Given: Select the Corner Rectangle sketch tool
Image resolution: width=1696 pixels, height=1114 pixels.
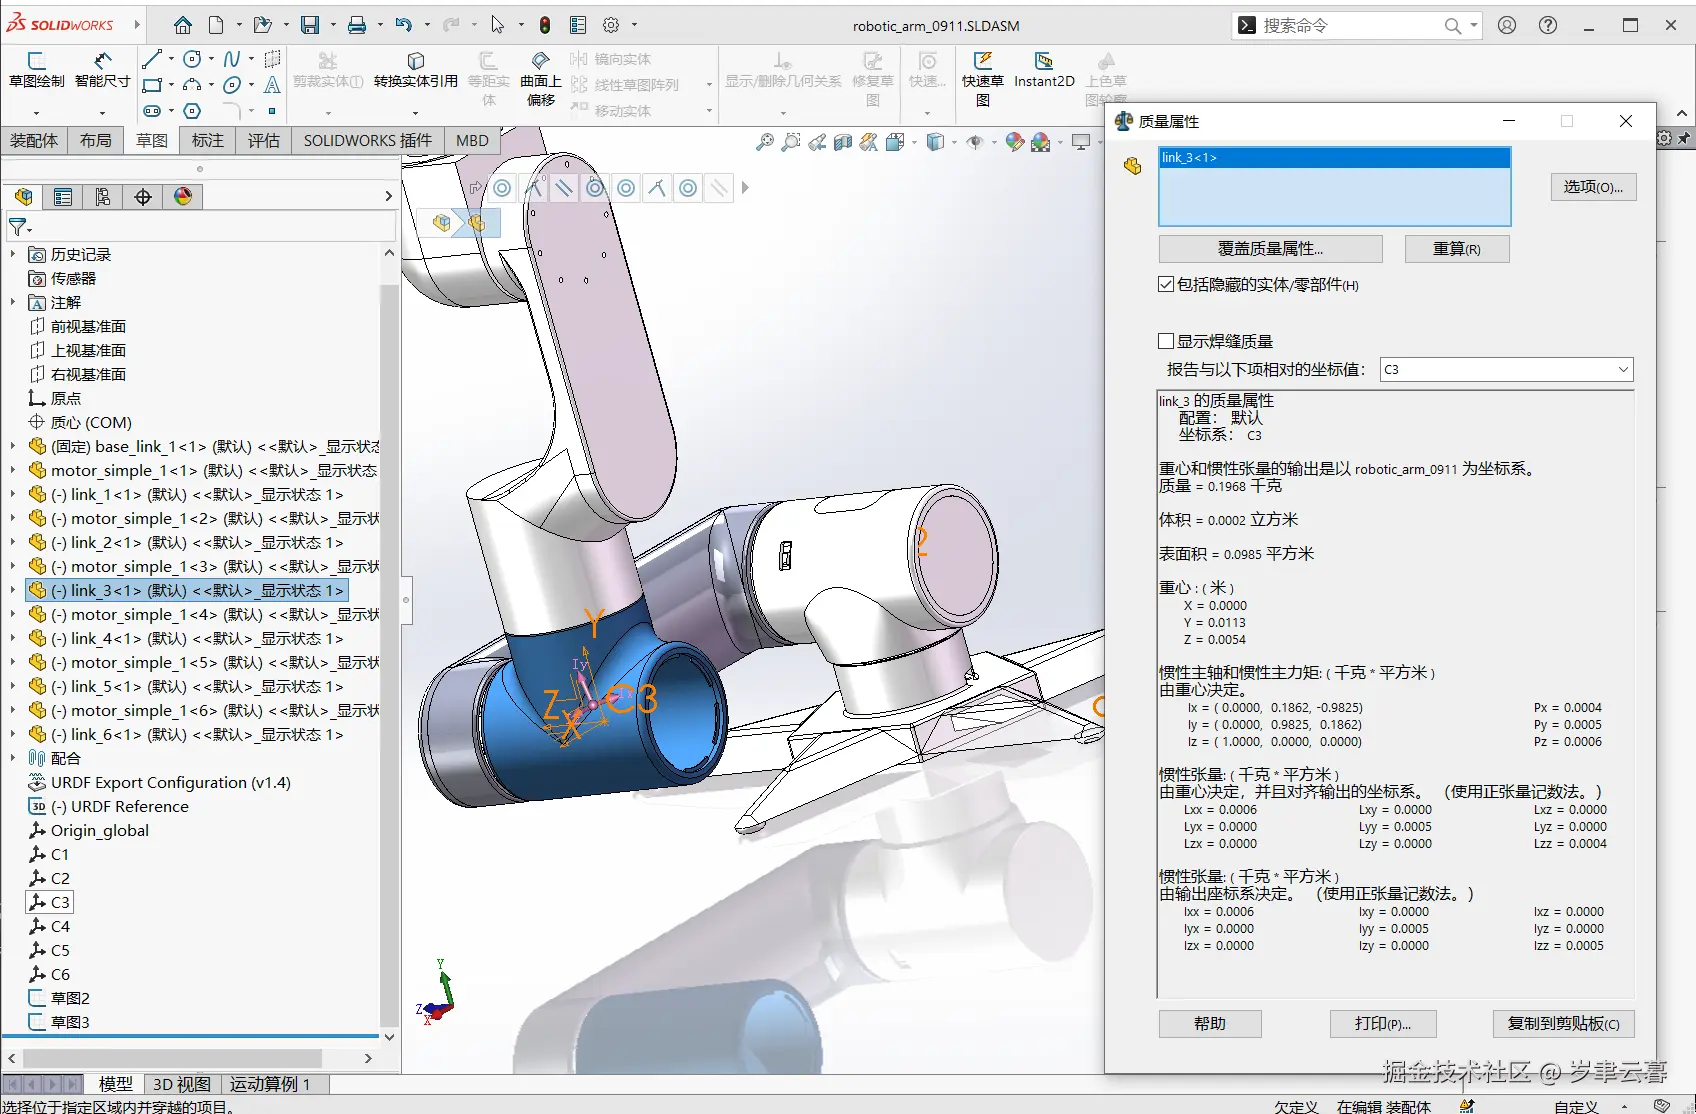Looking at the screenshot, I should click(x=152, y=85).
